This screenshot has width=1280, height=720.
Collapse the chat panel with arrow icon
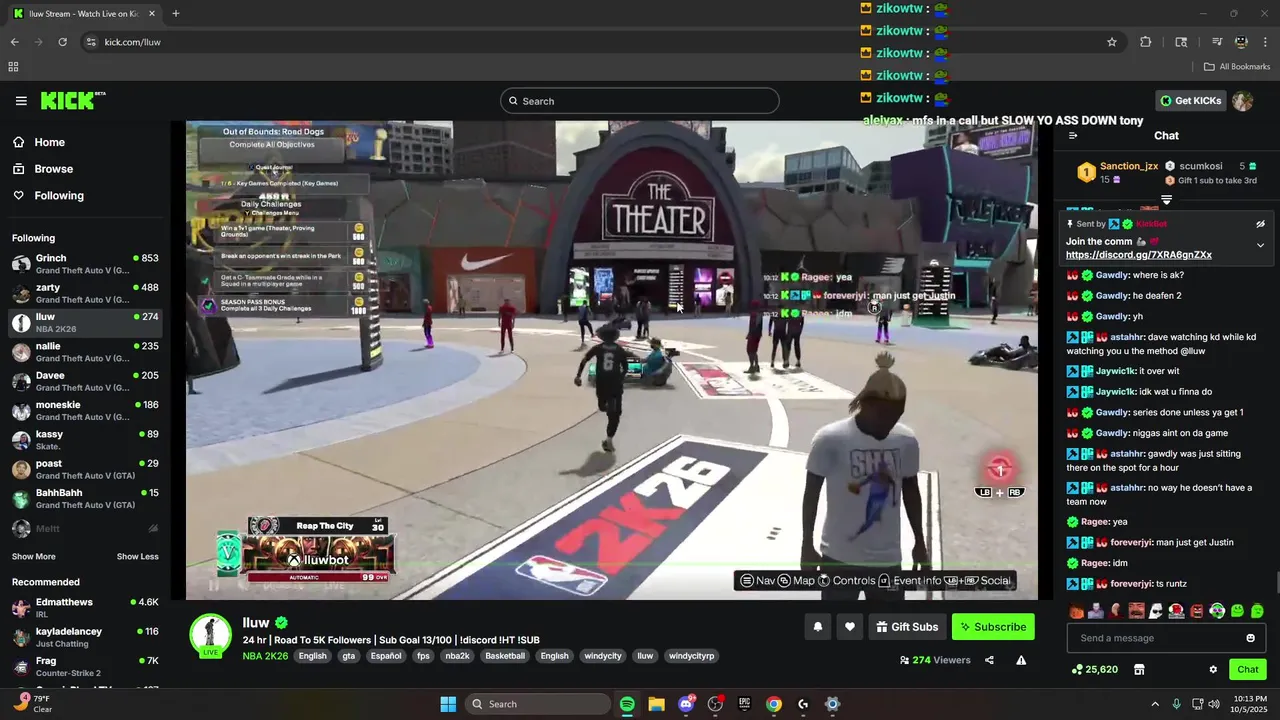tap(1073, 136)
